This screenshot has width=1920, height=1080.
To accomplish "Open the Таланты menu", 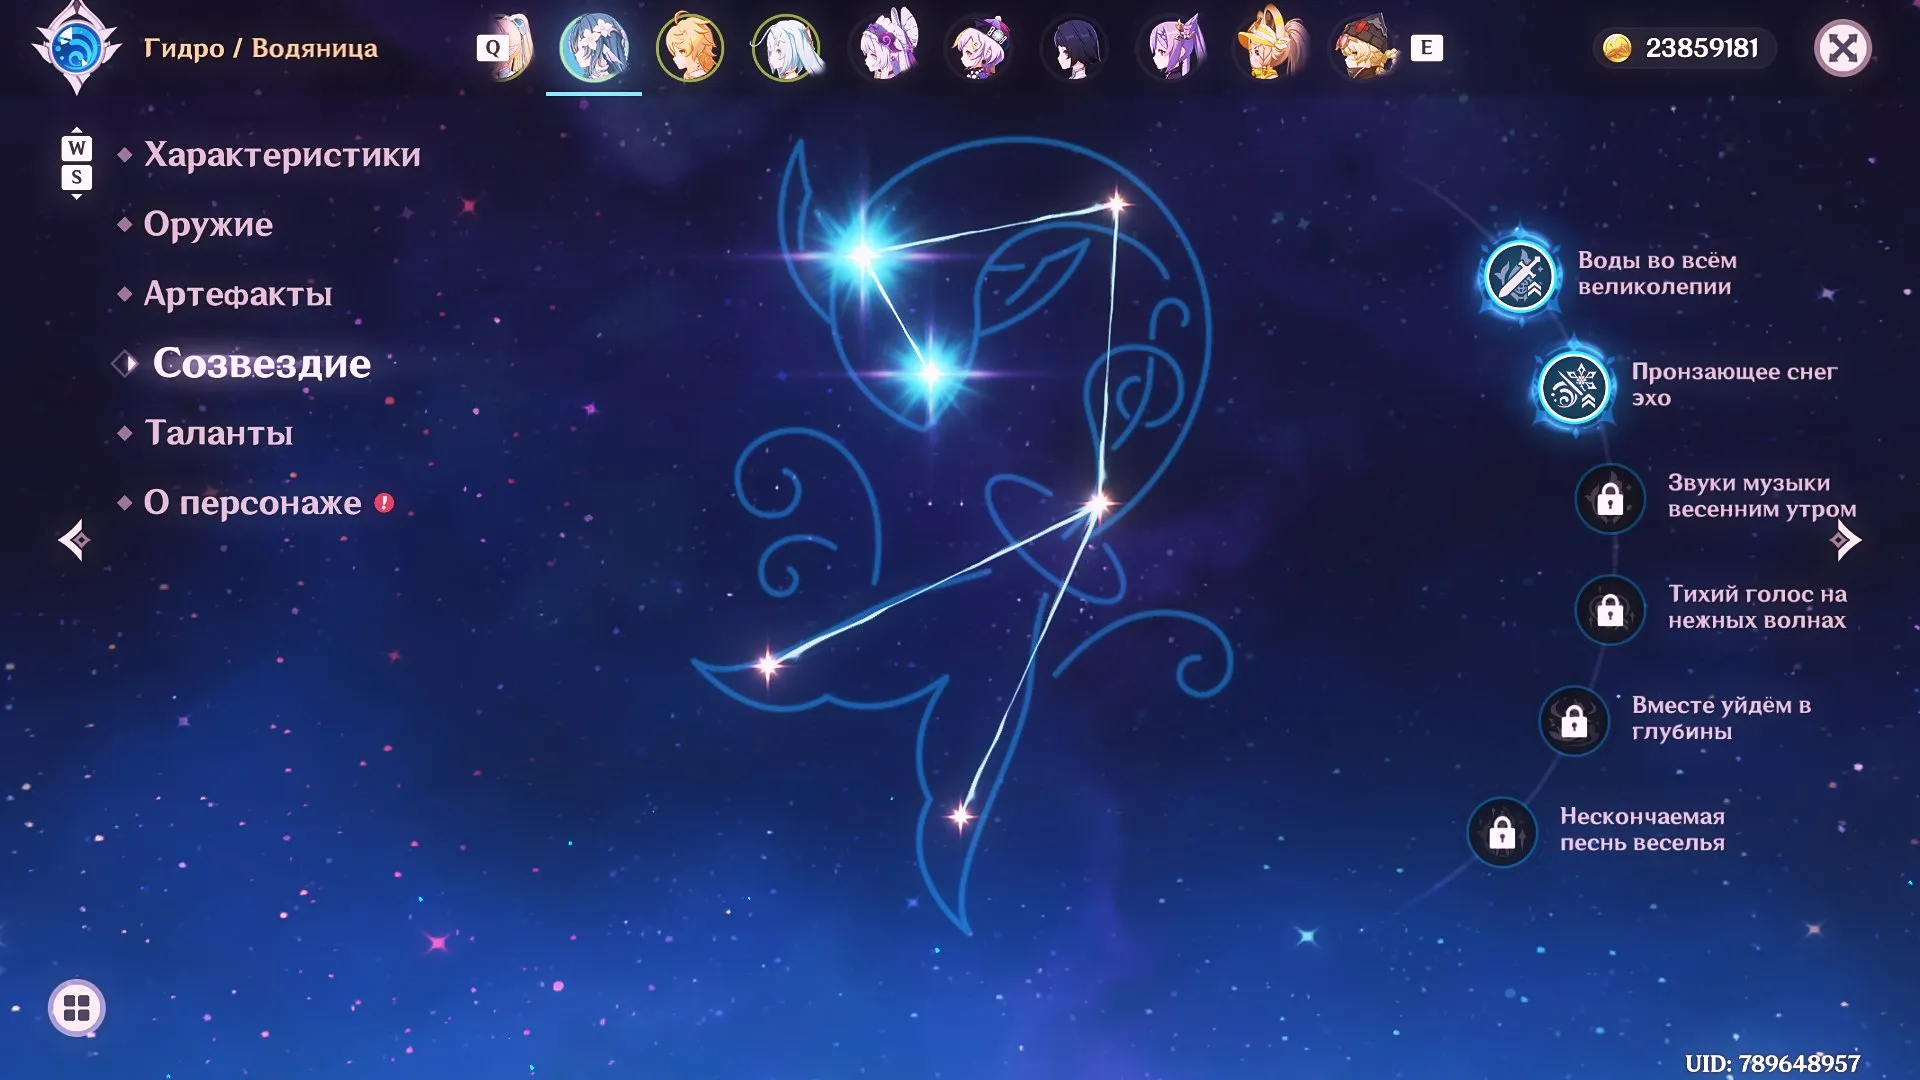I will 219,433.
